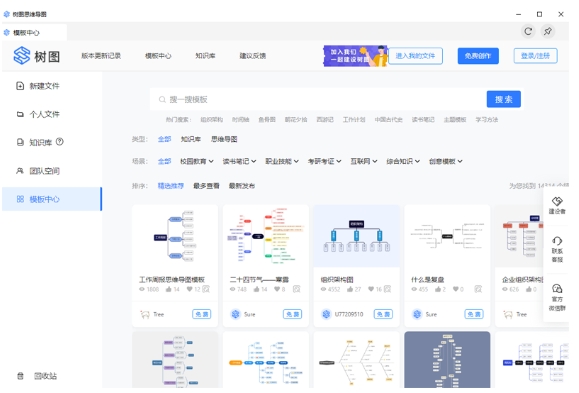Select 模板中心 in left sidebar
Image resolution: width=579 pixels, height=393 pixels.
coord(52,199)
